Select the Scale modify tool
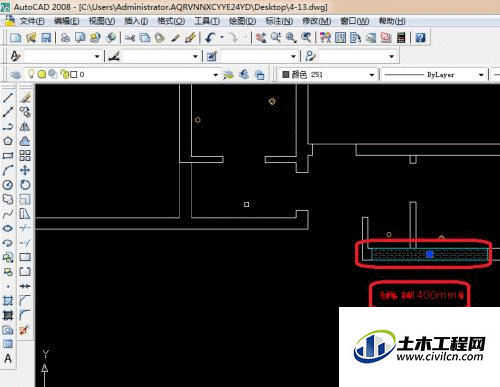 (x=25, y=199)
